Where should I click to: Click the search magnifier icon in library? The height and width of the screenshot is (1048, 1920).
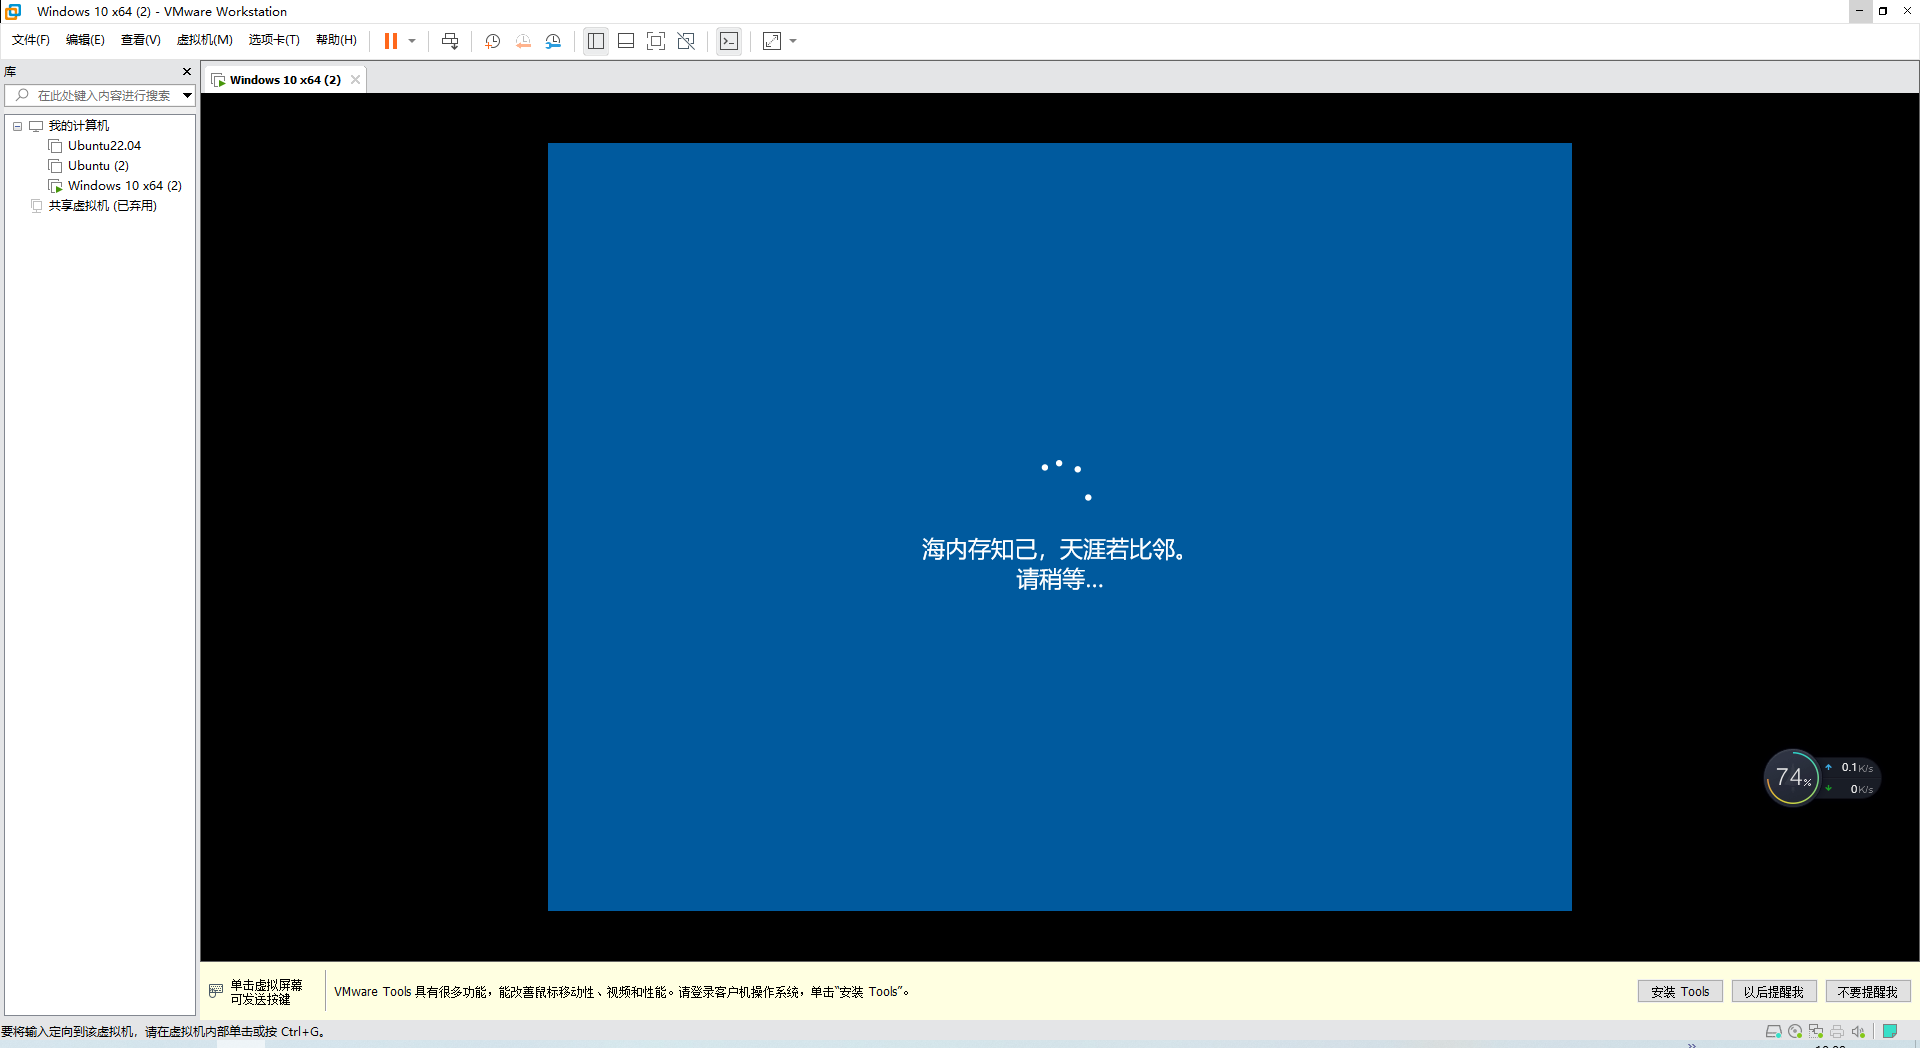coord(22,95)
